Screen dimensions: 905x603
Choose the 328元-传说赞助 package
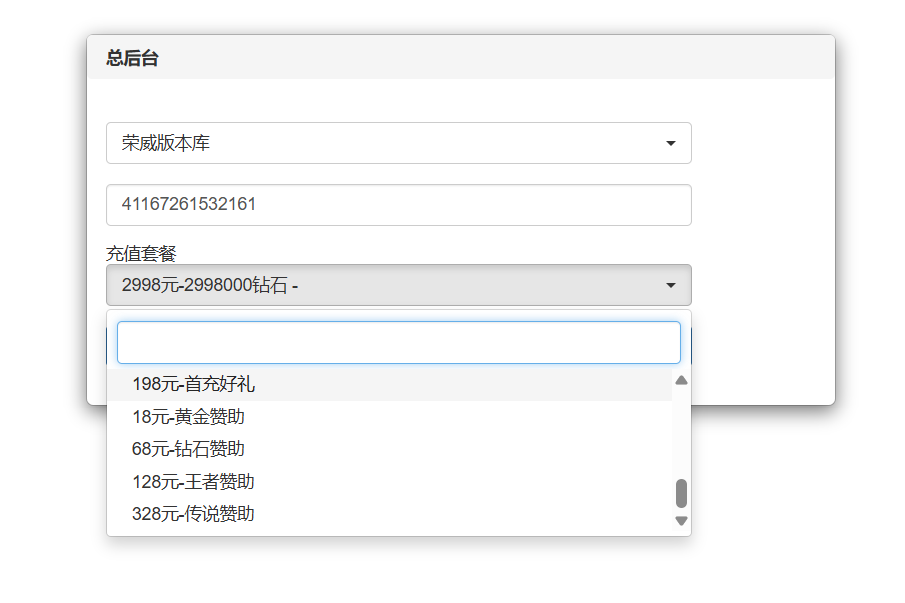tap(193, 514)
